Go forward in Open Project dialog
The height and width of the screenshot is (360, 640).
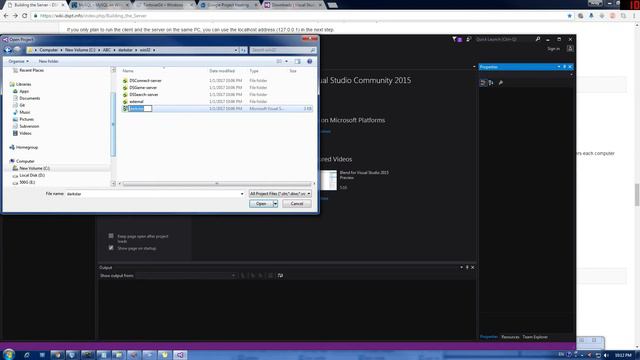pyautogui.click(x=17, y=50)
